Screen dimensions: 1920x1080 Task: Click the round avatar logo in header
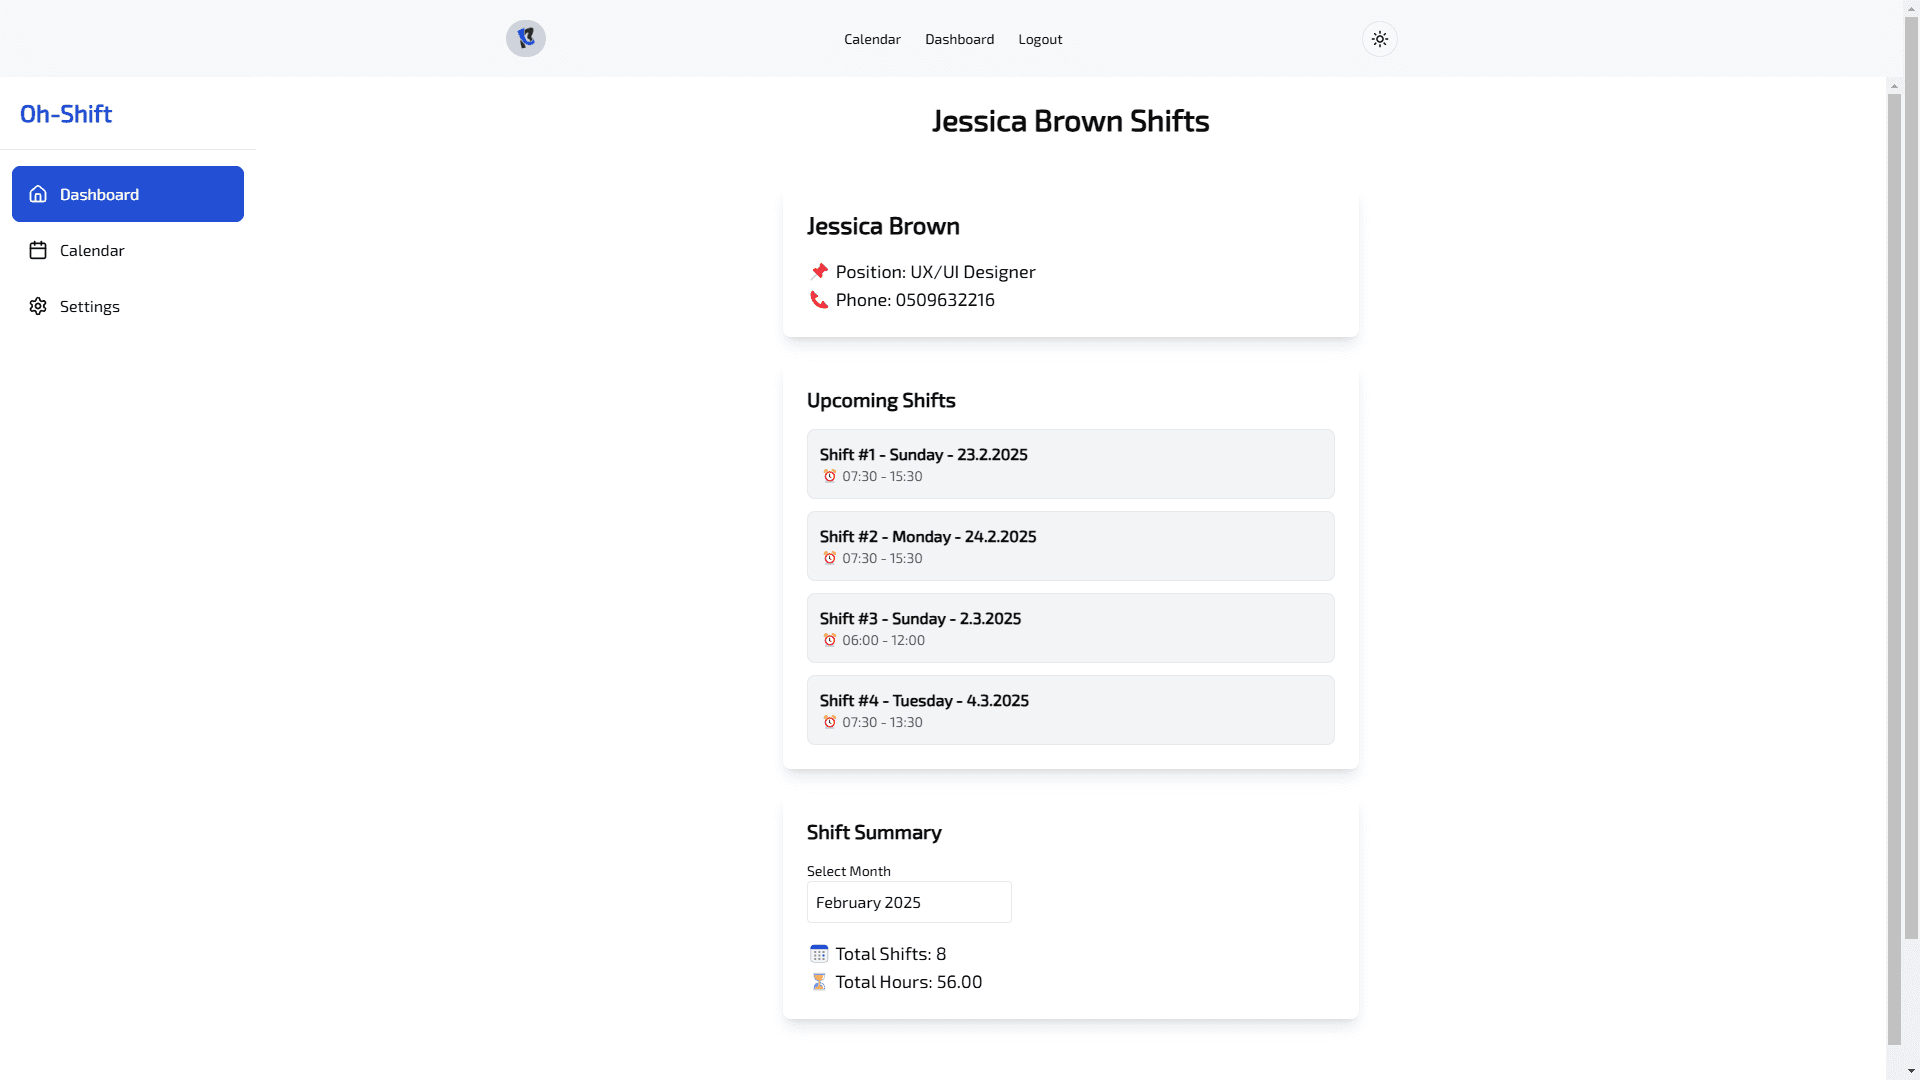coord(525,39)
